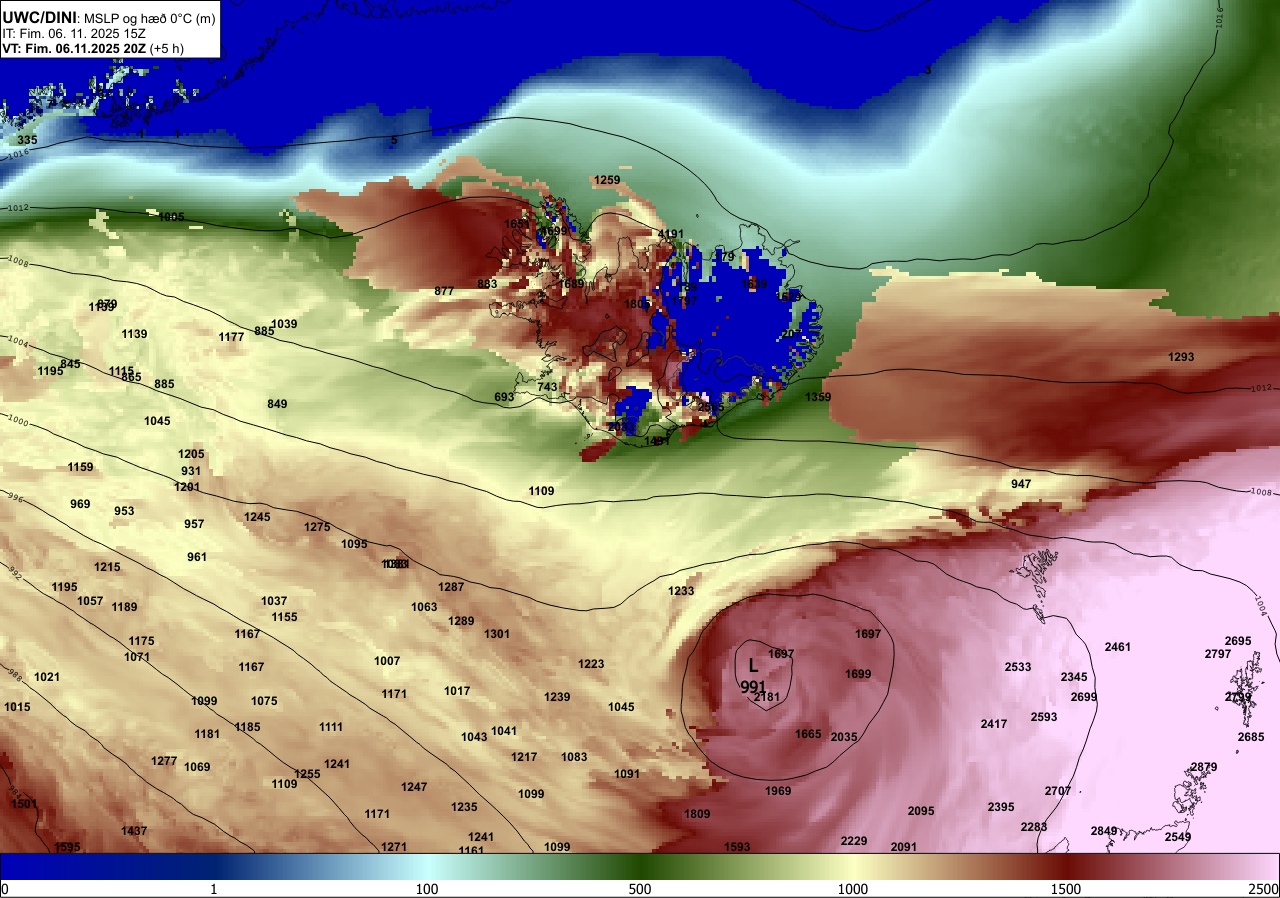Click the value 1359 southeast of Iceland
1280x898 pixels.
[818, 397]
